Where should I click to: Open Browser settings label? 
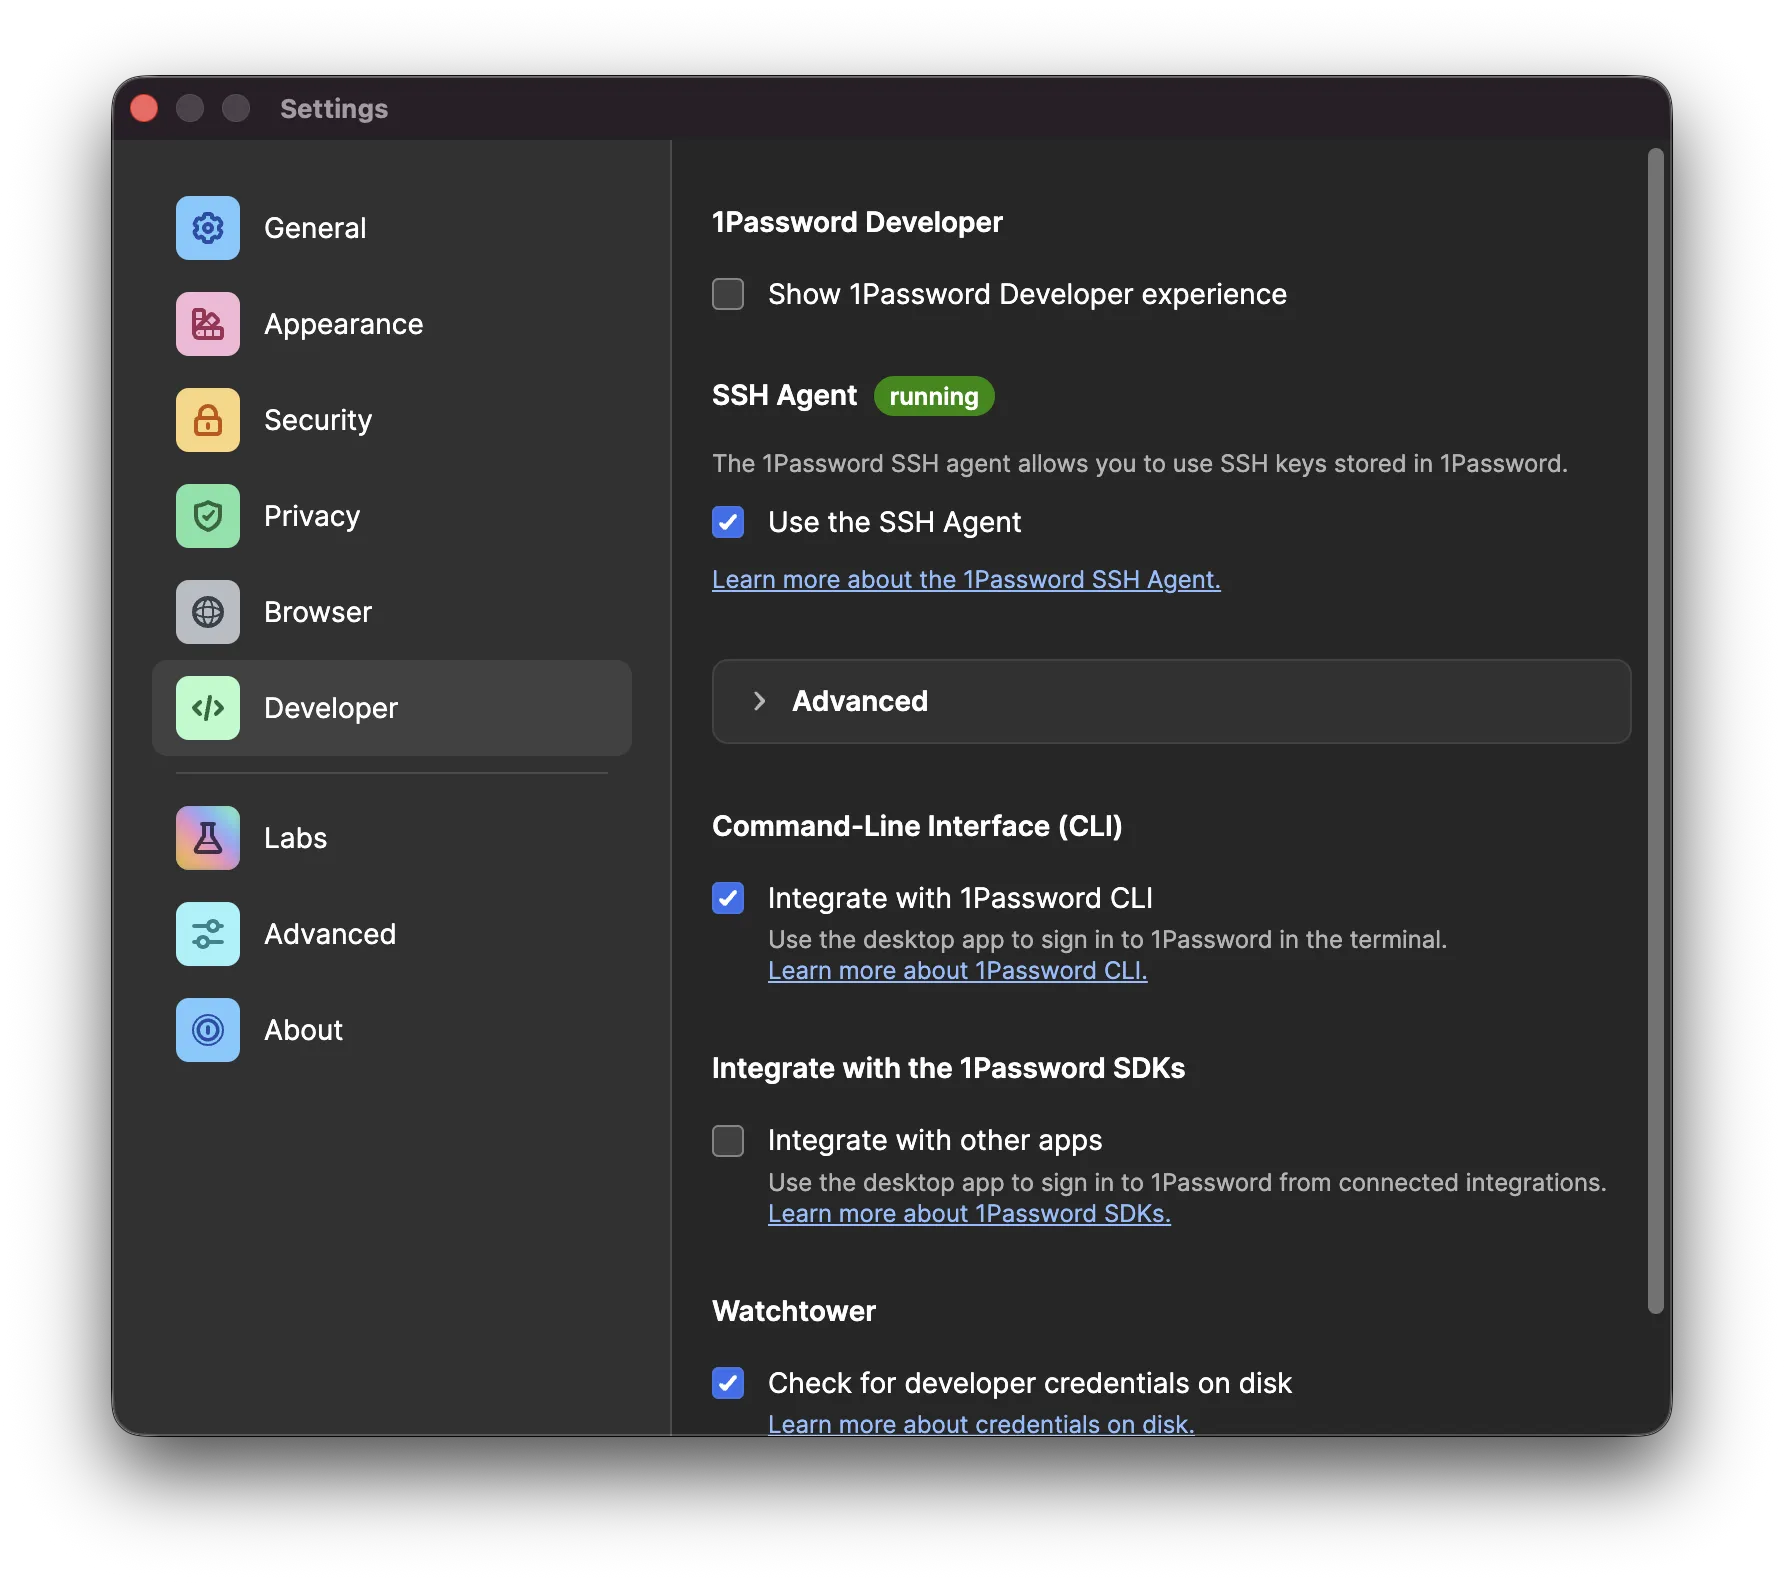[x=318, y=612]
